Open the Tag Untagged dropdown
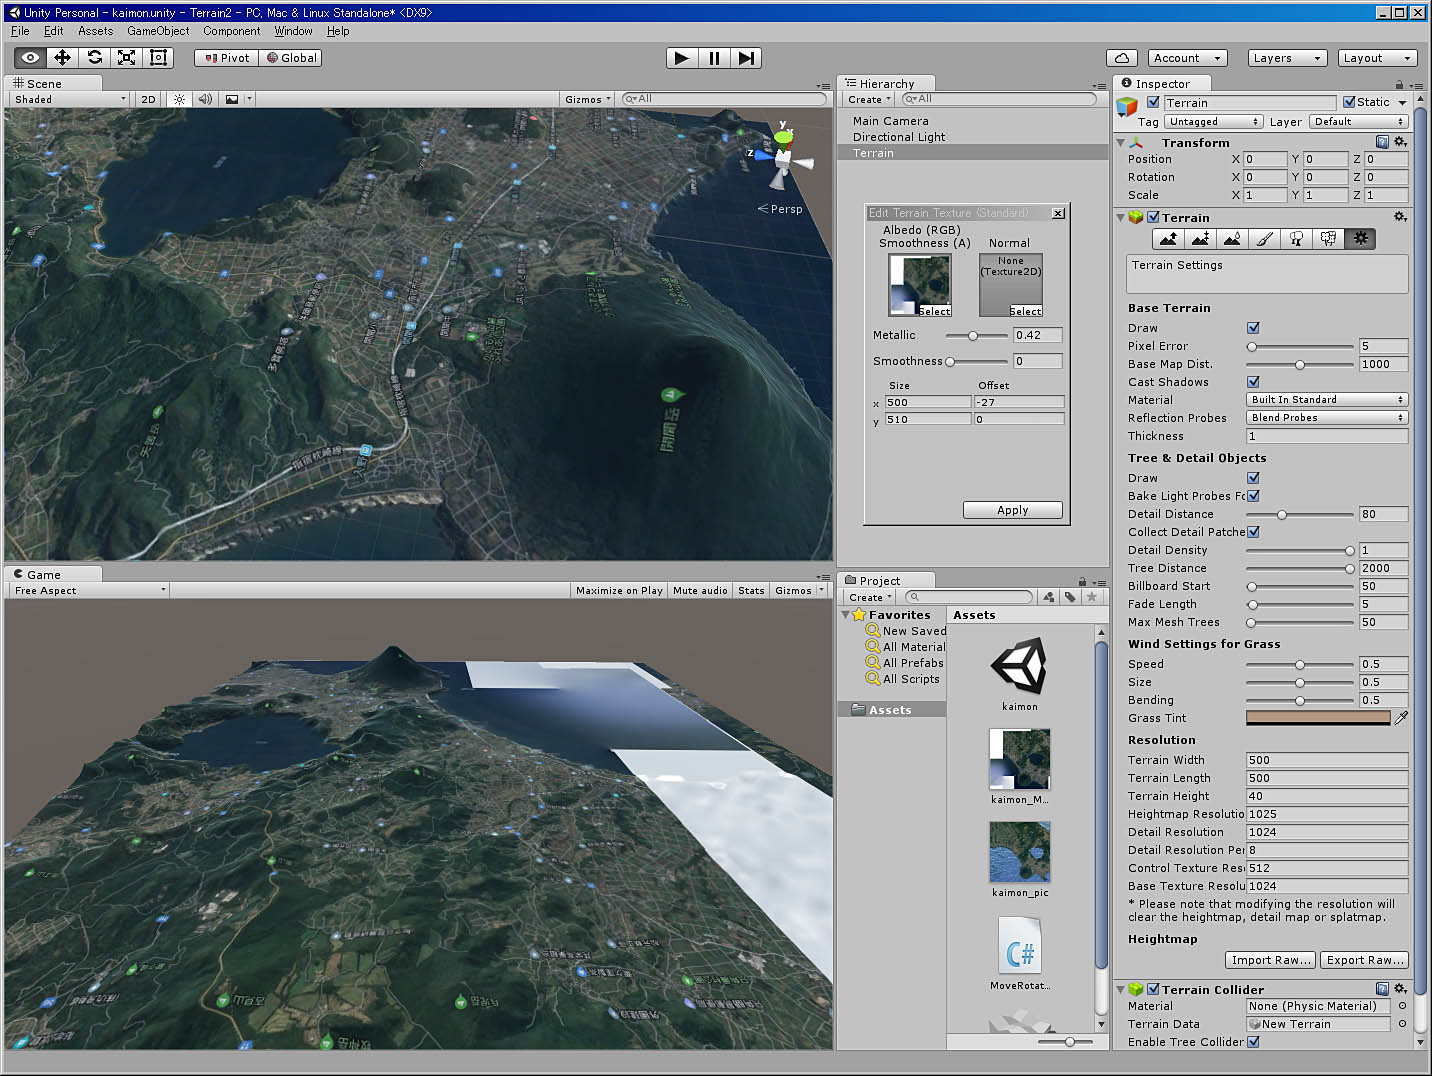 click(1214, 122)
